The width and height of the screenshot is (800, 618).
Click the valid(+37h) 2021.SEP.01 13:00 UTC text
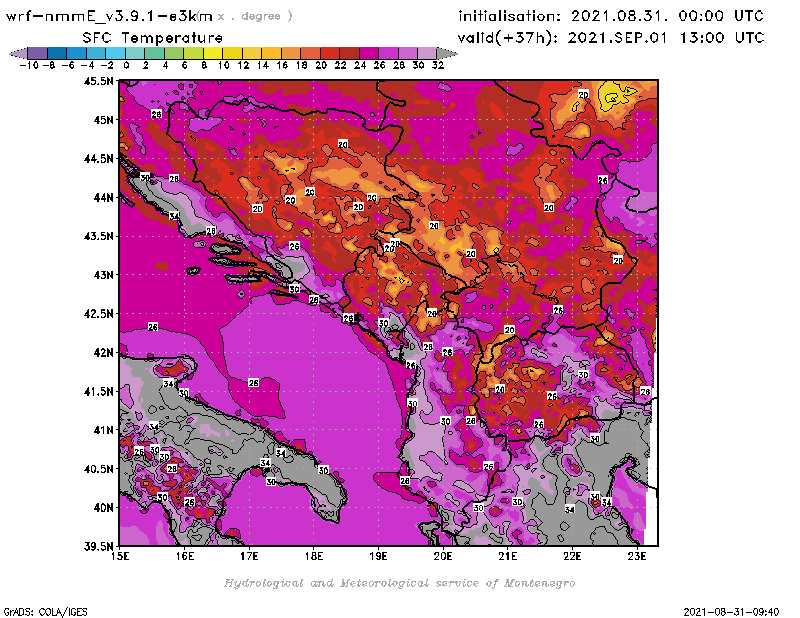[x=611, y=37]
